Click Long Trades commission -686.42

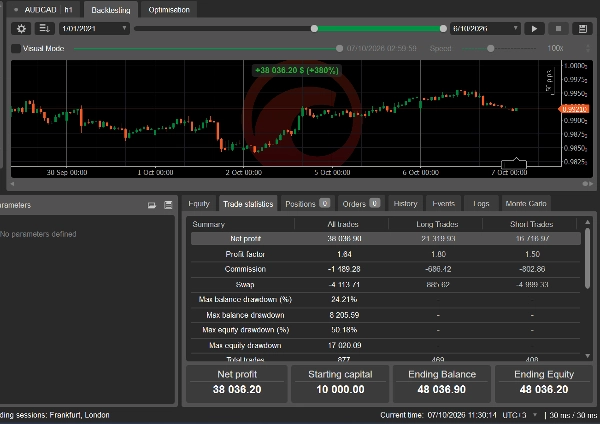pyautogui.click(x=438, y=269)
